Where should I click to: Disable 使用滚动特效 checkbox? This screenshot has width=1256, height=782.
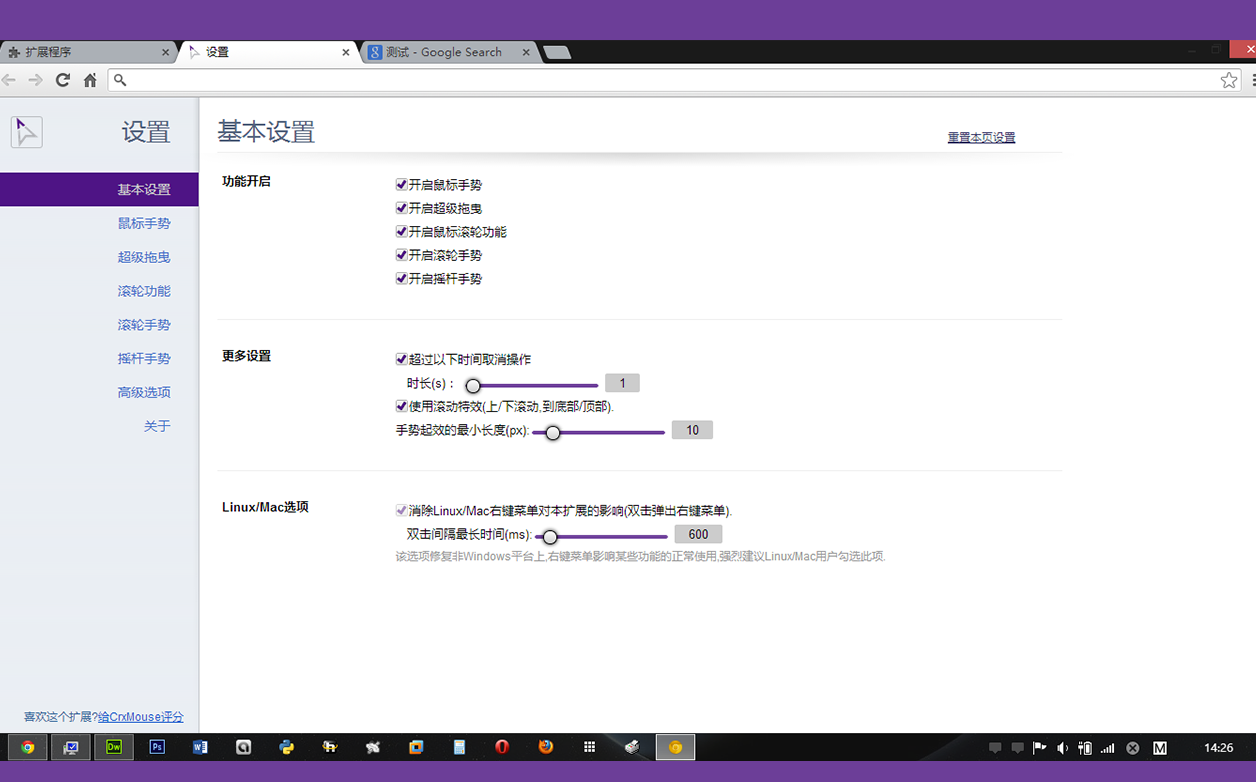(x=401, y=407)
